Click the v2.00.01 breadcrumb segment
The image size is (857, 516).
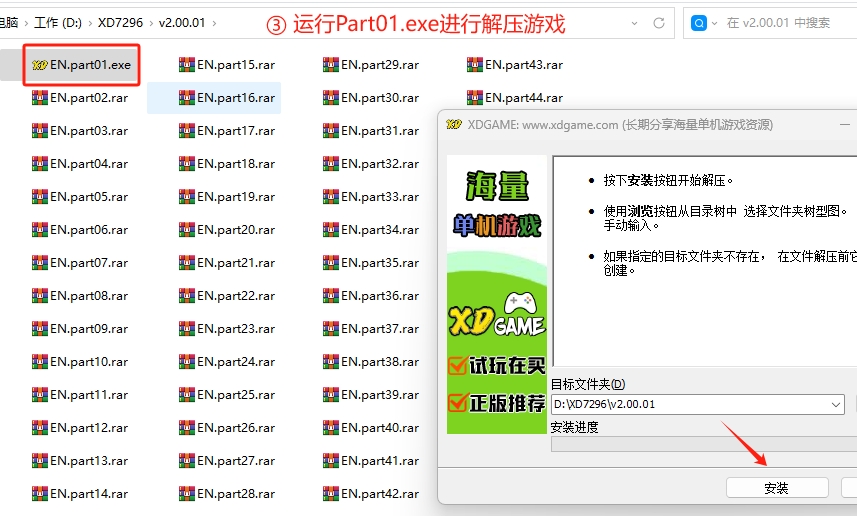pyautogui.click(x=183, y=22)
